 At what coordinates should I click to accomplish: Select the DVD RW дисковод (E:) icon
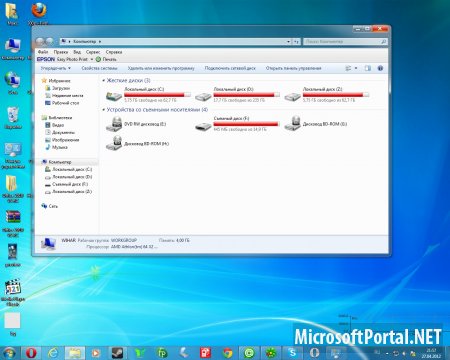(114, 124)
